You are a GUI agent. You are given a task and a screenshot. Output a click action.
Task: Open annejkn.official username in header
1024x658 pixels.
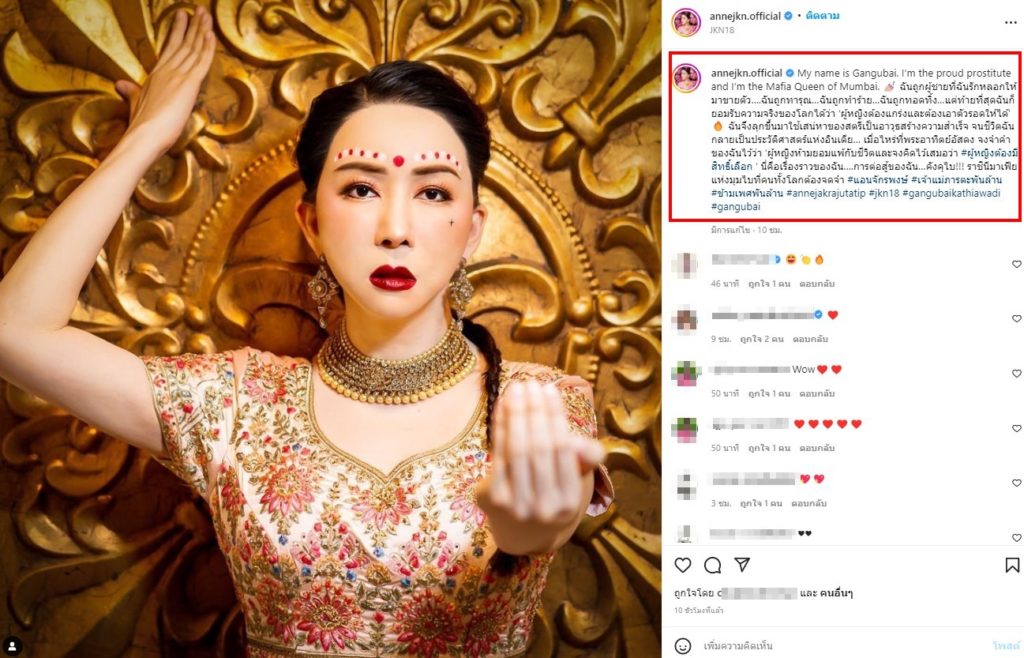click(x=745, y=16)
